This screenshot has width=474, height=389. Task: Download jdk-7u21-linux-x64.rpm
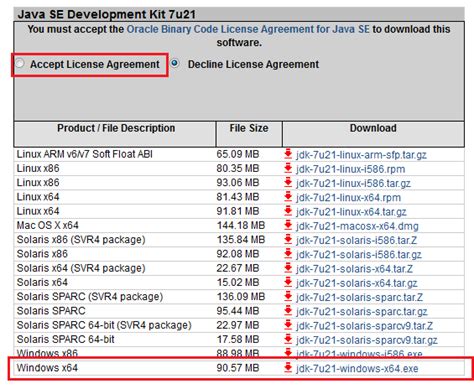(x=348, y=198)
